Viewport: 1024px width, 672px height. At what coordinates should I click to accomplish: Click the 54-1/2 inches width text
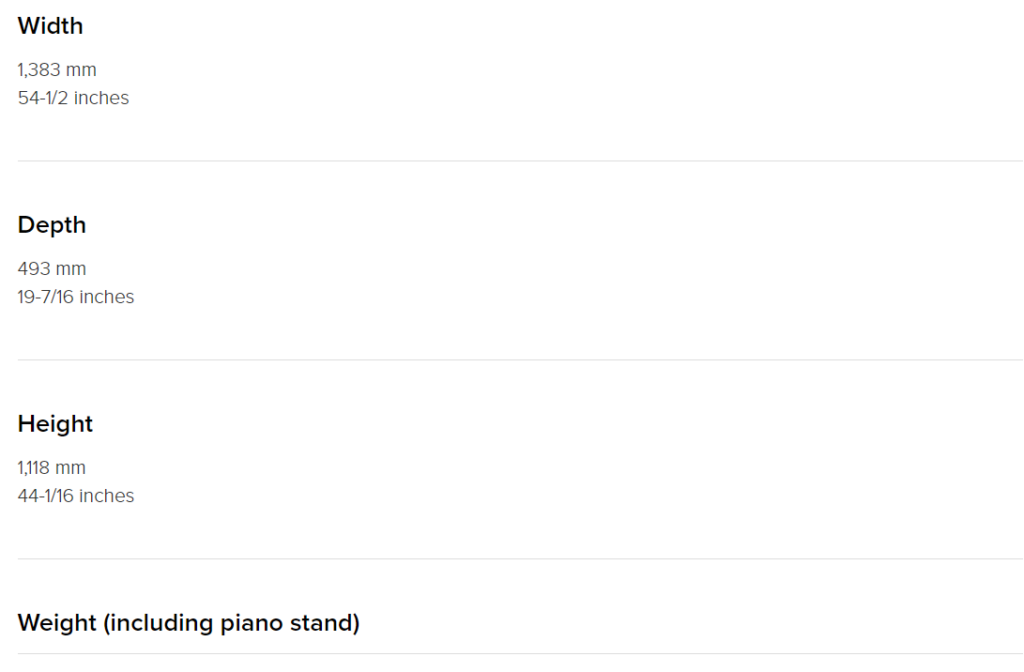(73, 98)
